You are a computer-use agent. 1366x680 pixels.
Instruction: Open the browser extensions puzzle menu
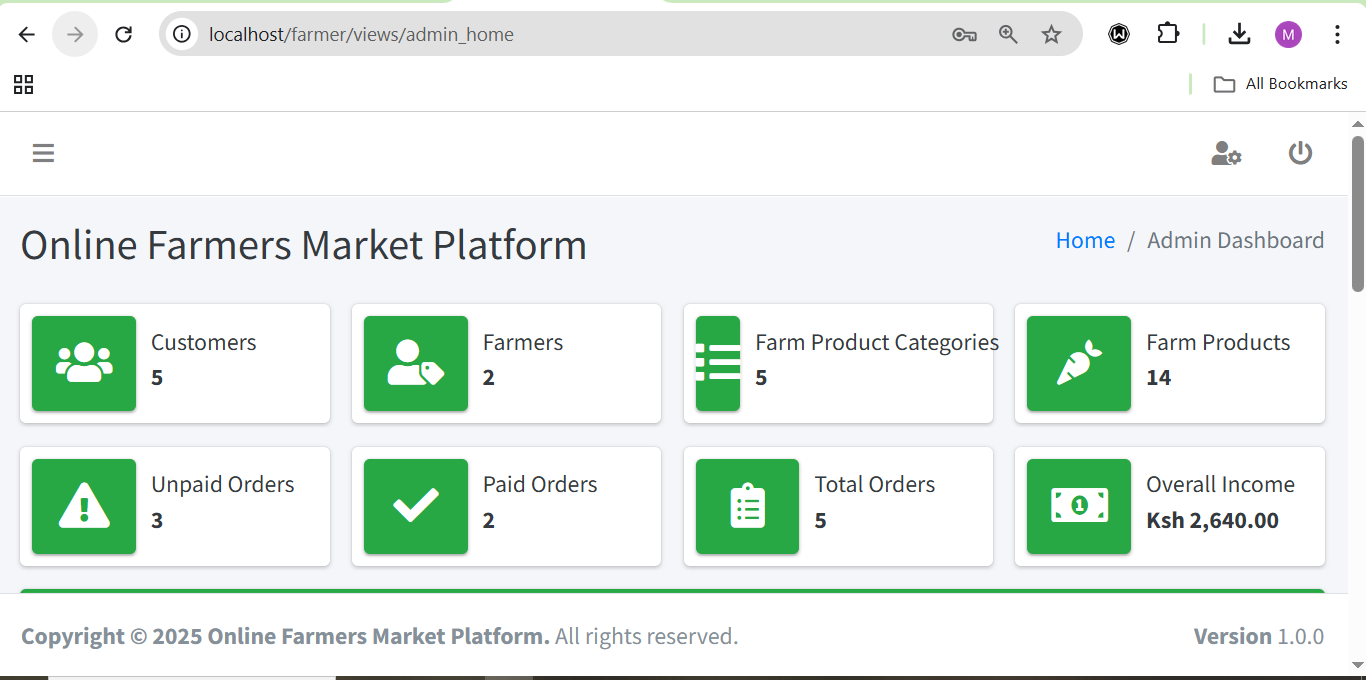(1168, 33)
